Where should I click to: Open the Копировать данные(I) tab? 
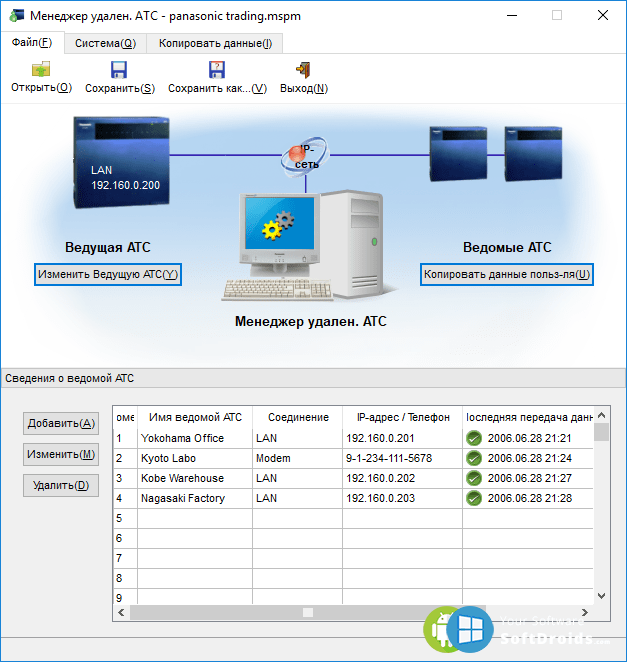(x=215, y=43)
